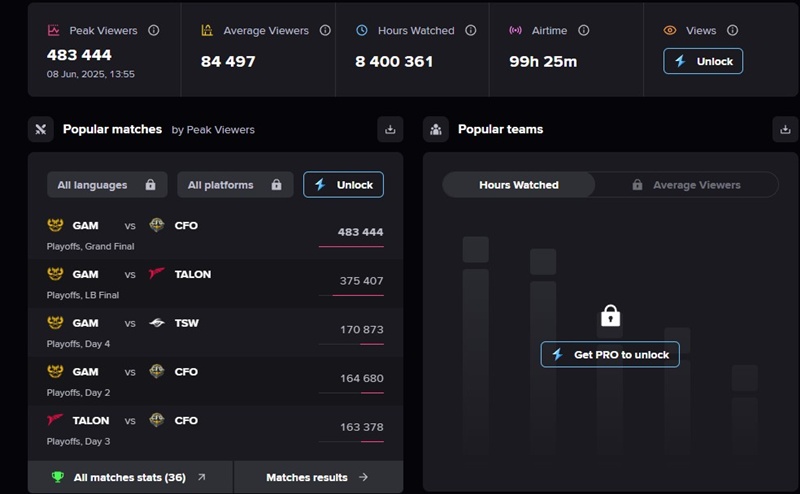800x494 pixels.
Task: Select the Hours Watched toggle option
Action: 518,185
